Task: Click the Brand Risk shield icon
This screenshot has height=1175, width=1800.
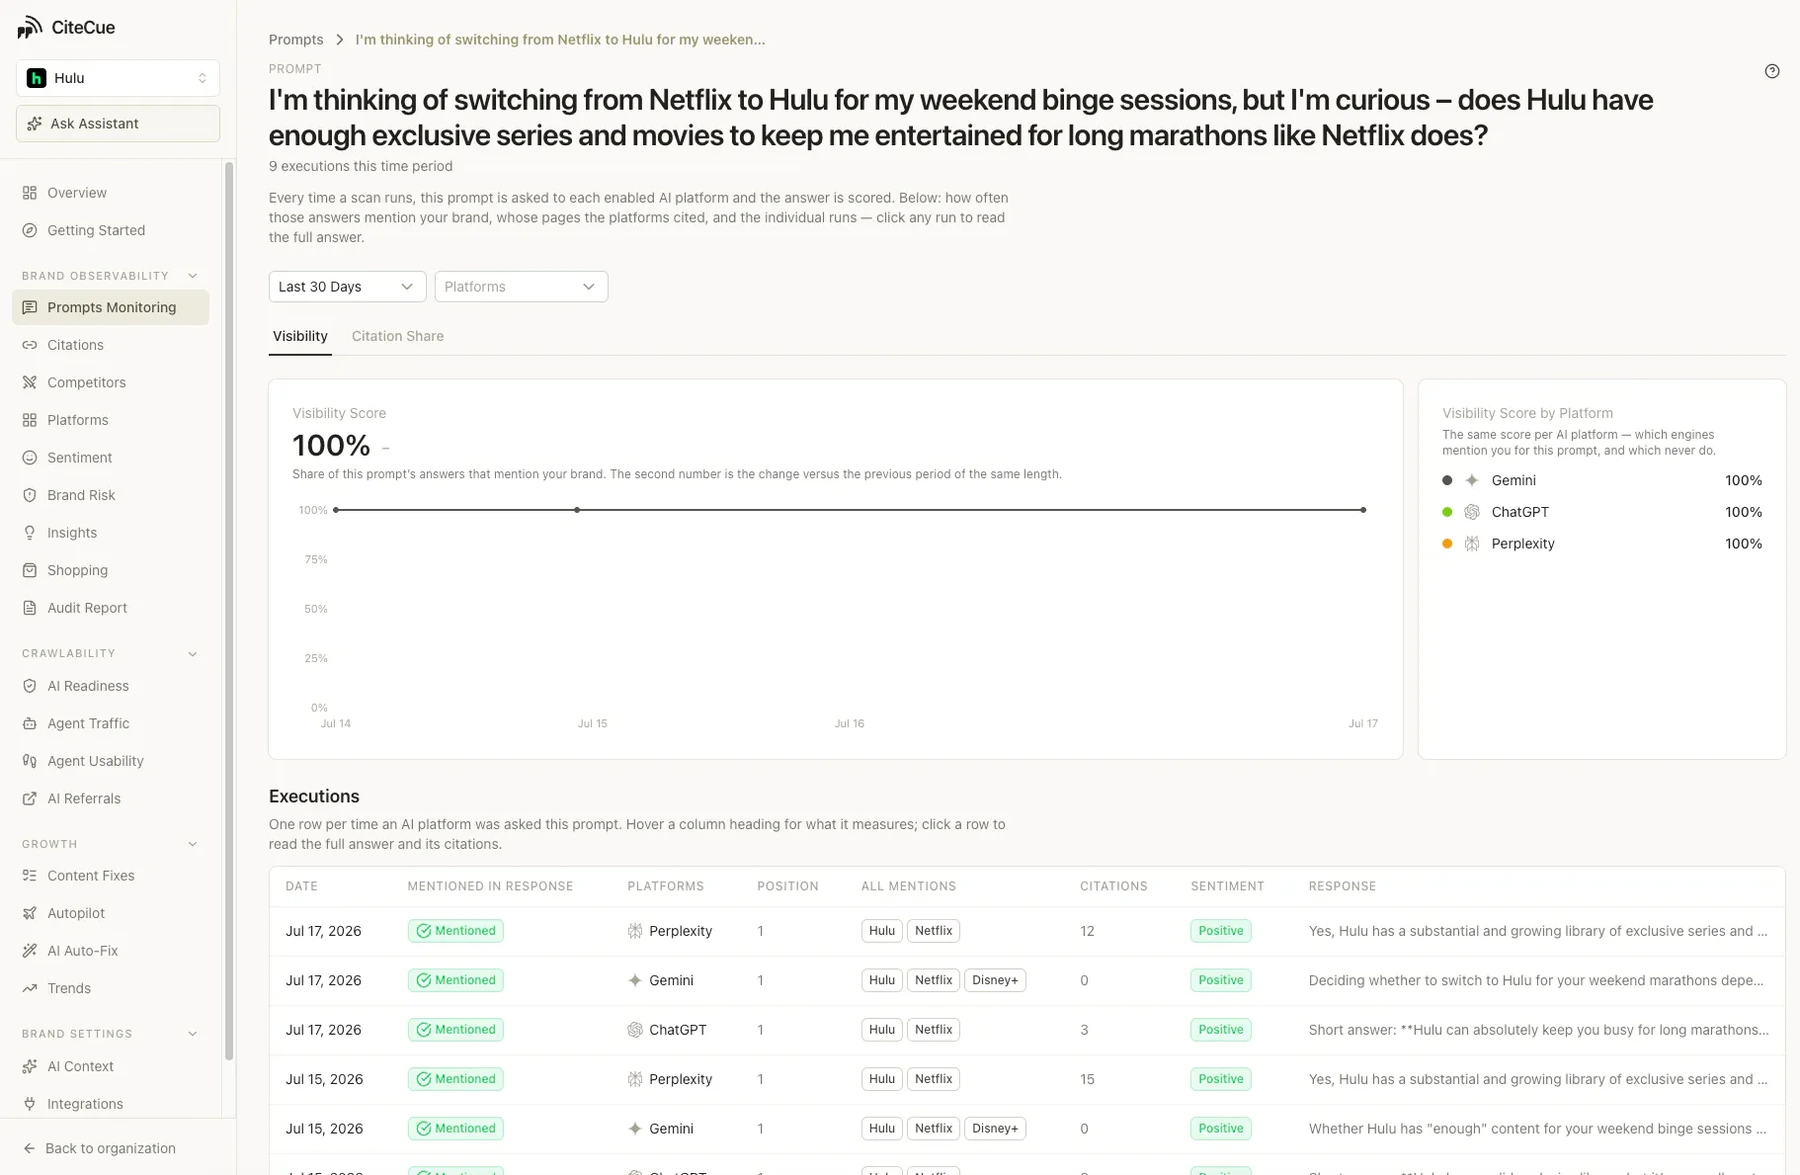Action: point(30,495)
